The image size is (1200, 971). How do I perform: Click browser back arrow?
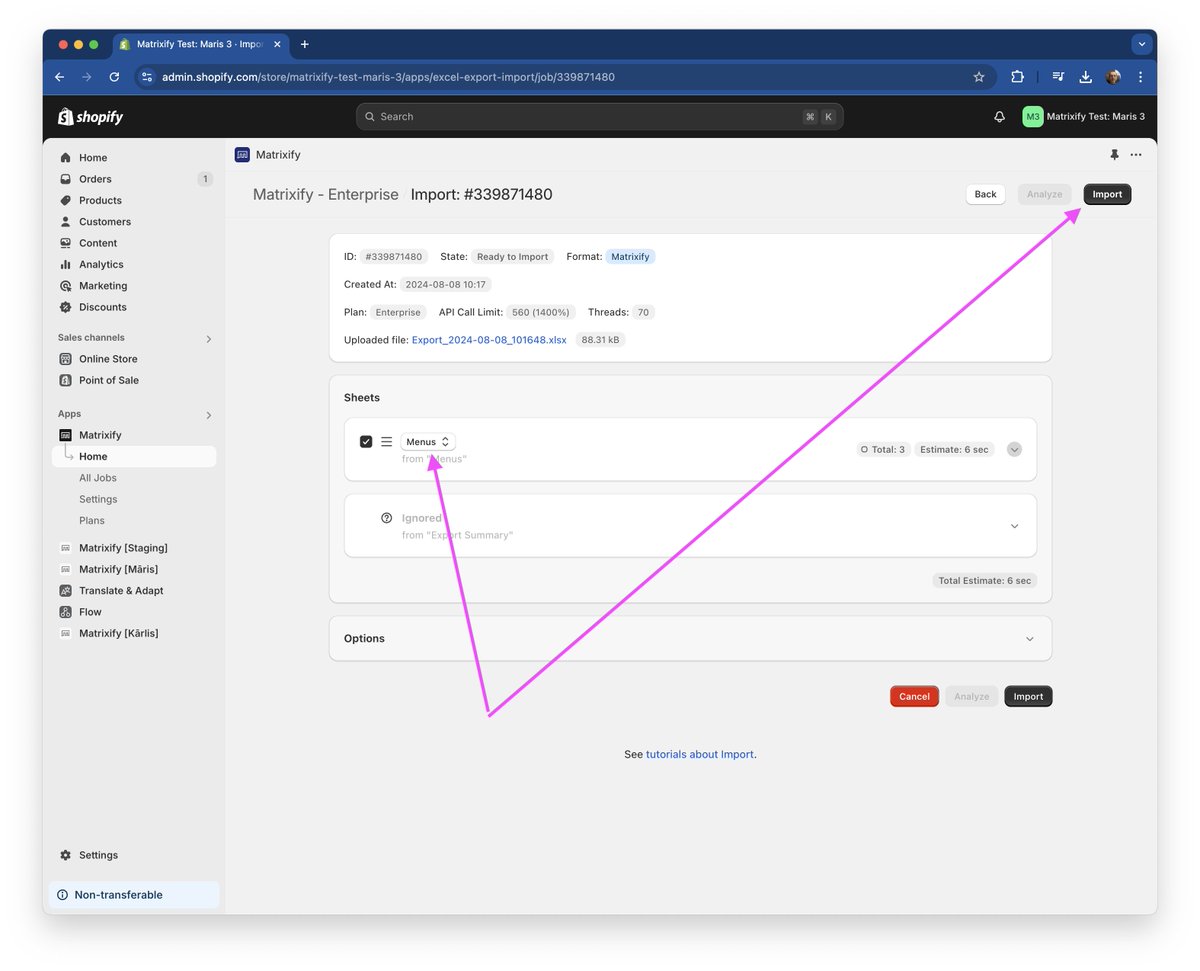60,77
